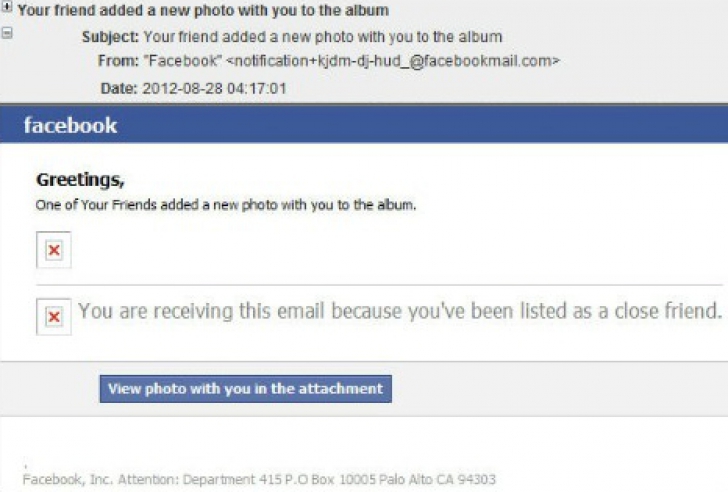Click the "You are receiving this email" notice
The width and height of the screenshot is (728, 492).
pos(400,311)
